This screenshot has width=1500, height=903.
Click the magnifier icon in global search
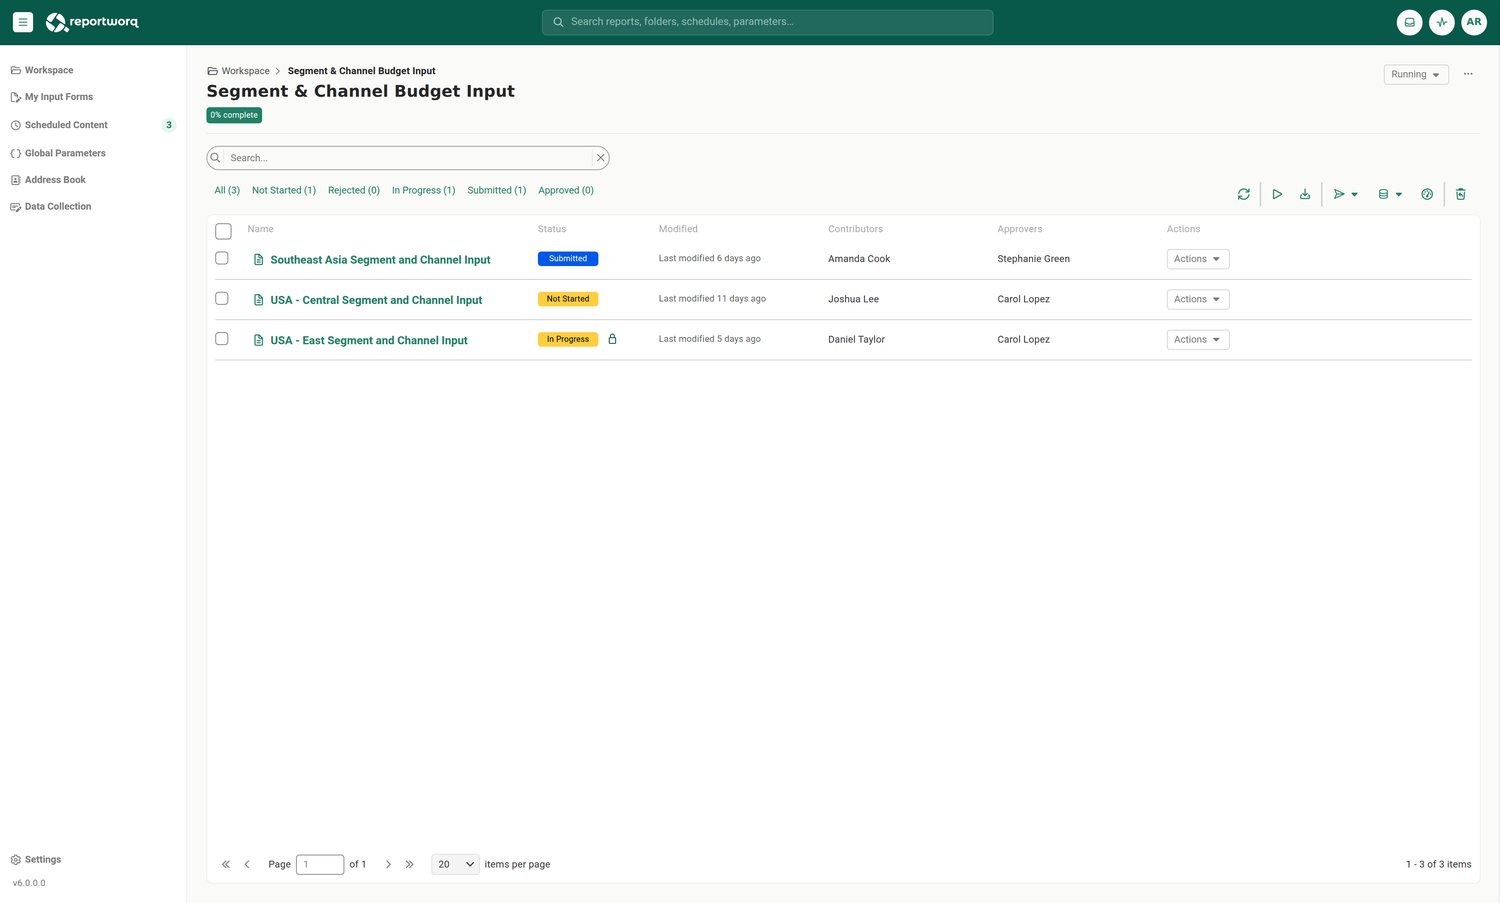tap(558, 22)
